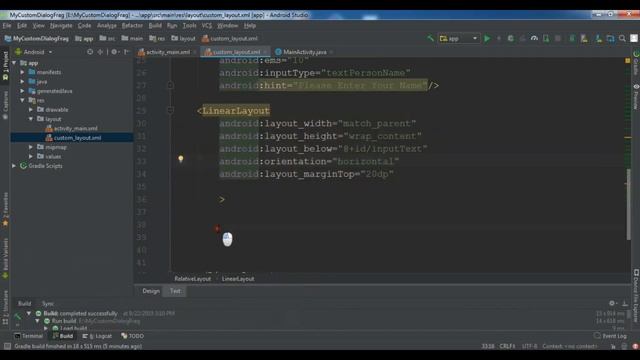Image resolution: width=640 pixels, height=360 pixels.
Task: Click the Debug app bug icon
Action: pos(510,38)
